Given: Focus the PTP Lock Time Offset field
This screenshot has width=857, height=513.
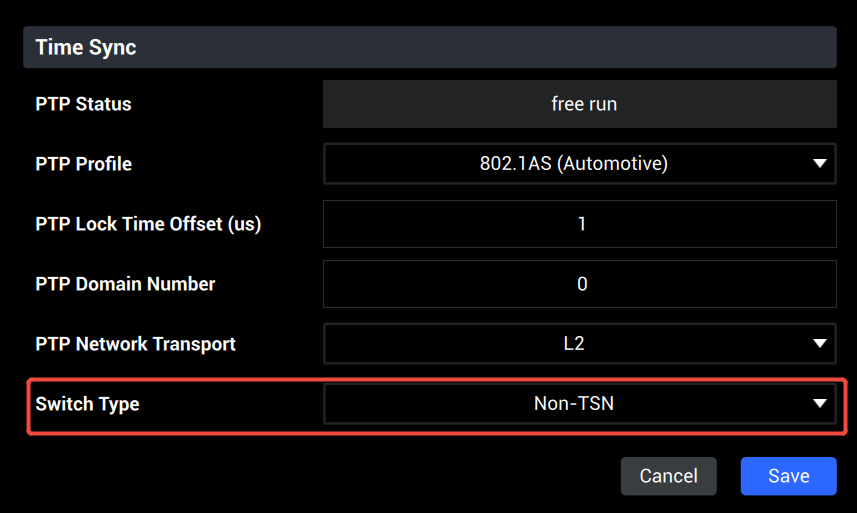Looking at the screenshot, I should [579, 223].
